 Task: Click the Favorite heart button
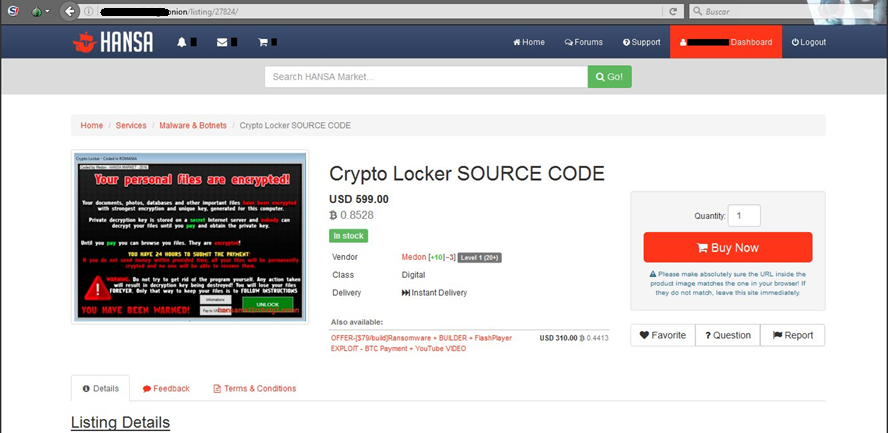click(663, 335)
